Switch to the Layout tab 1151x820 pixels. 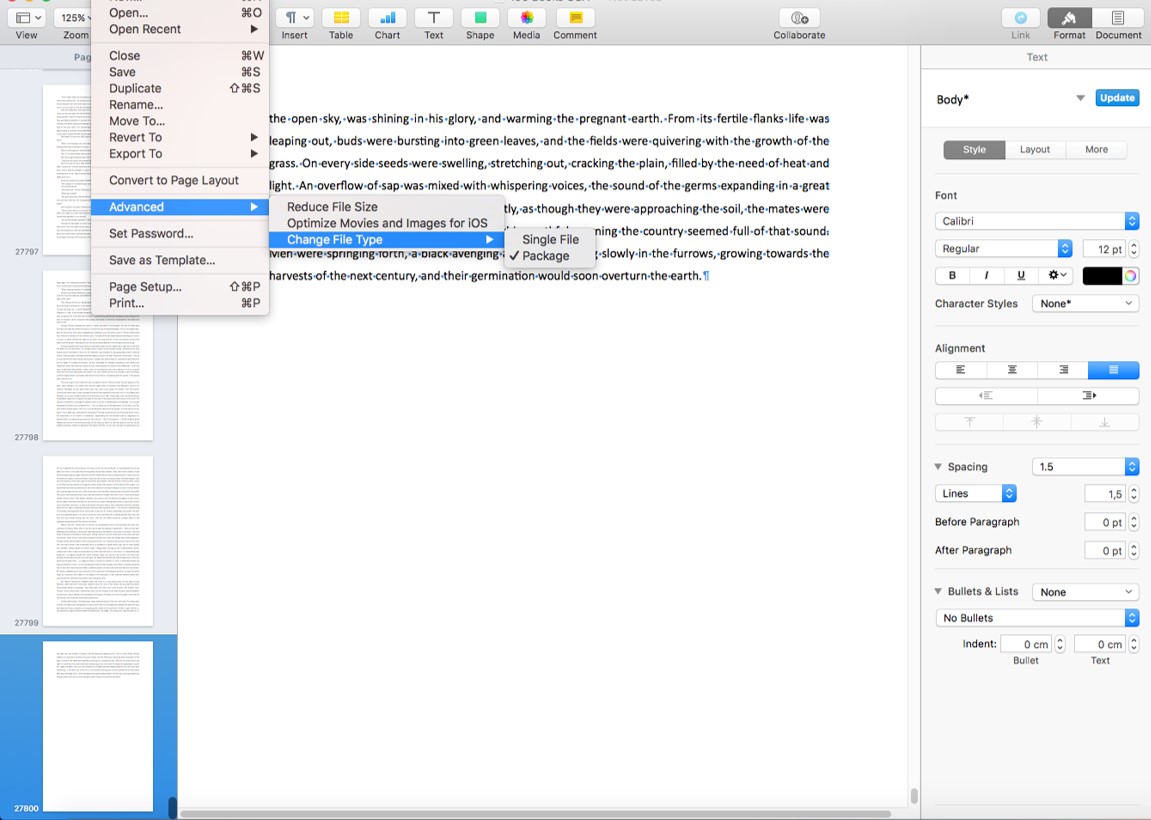click(1035, 149)
